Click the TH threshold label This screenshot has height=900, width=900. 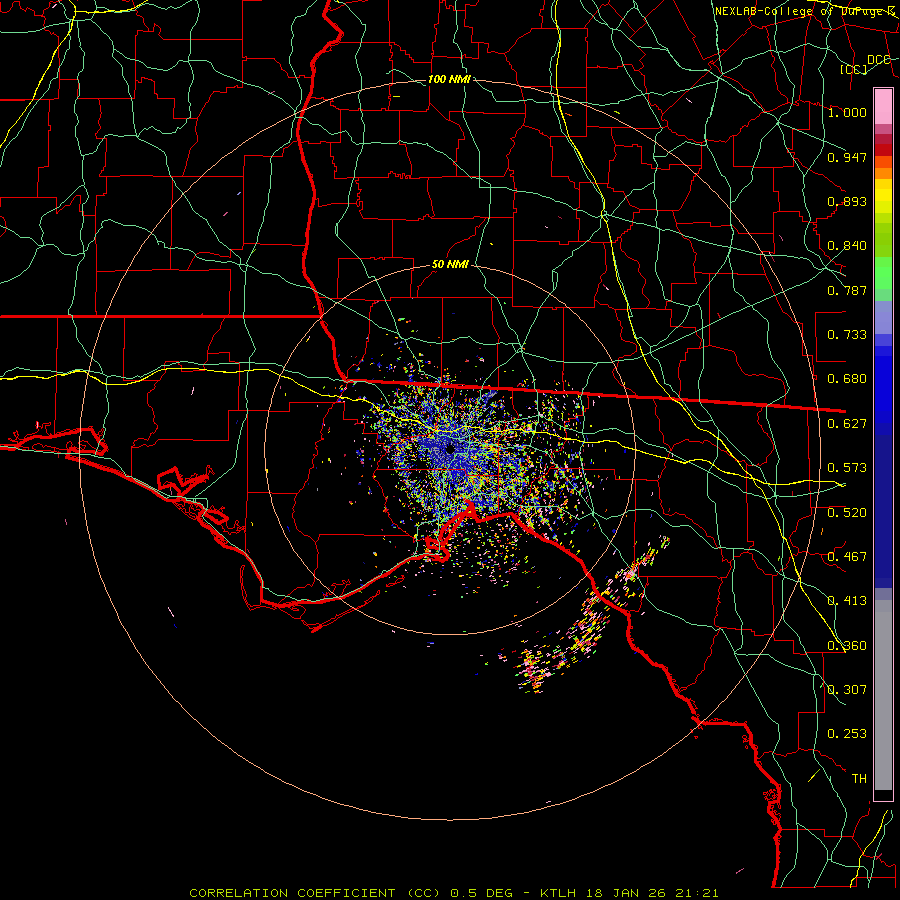click(x=859, y=779)
